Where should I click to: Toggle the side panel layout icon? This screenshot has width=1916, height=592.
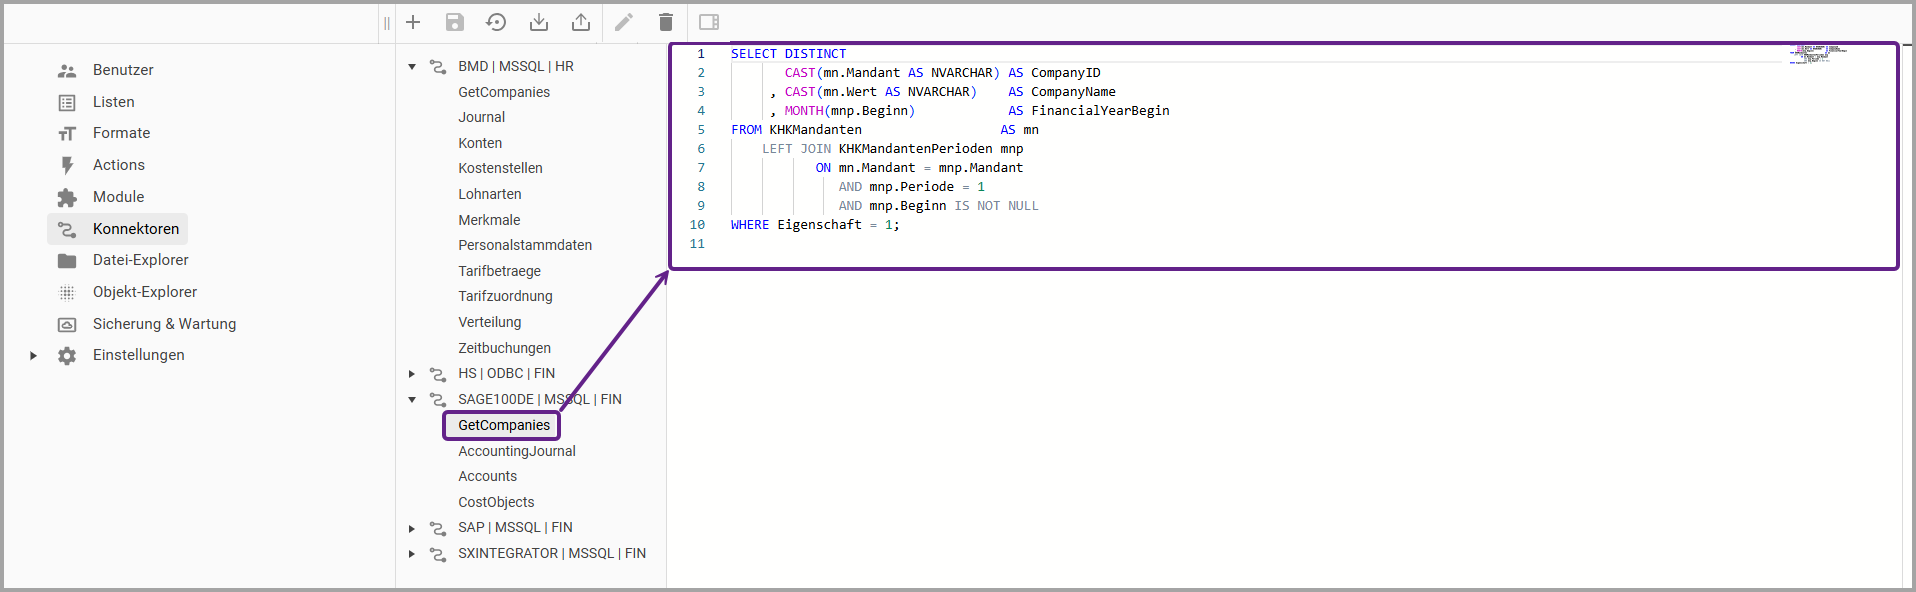[x=709, y=22]
